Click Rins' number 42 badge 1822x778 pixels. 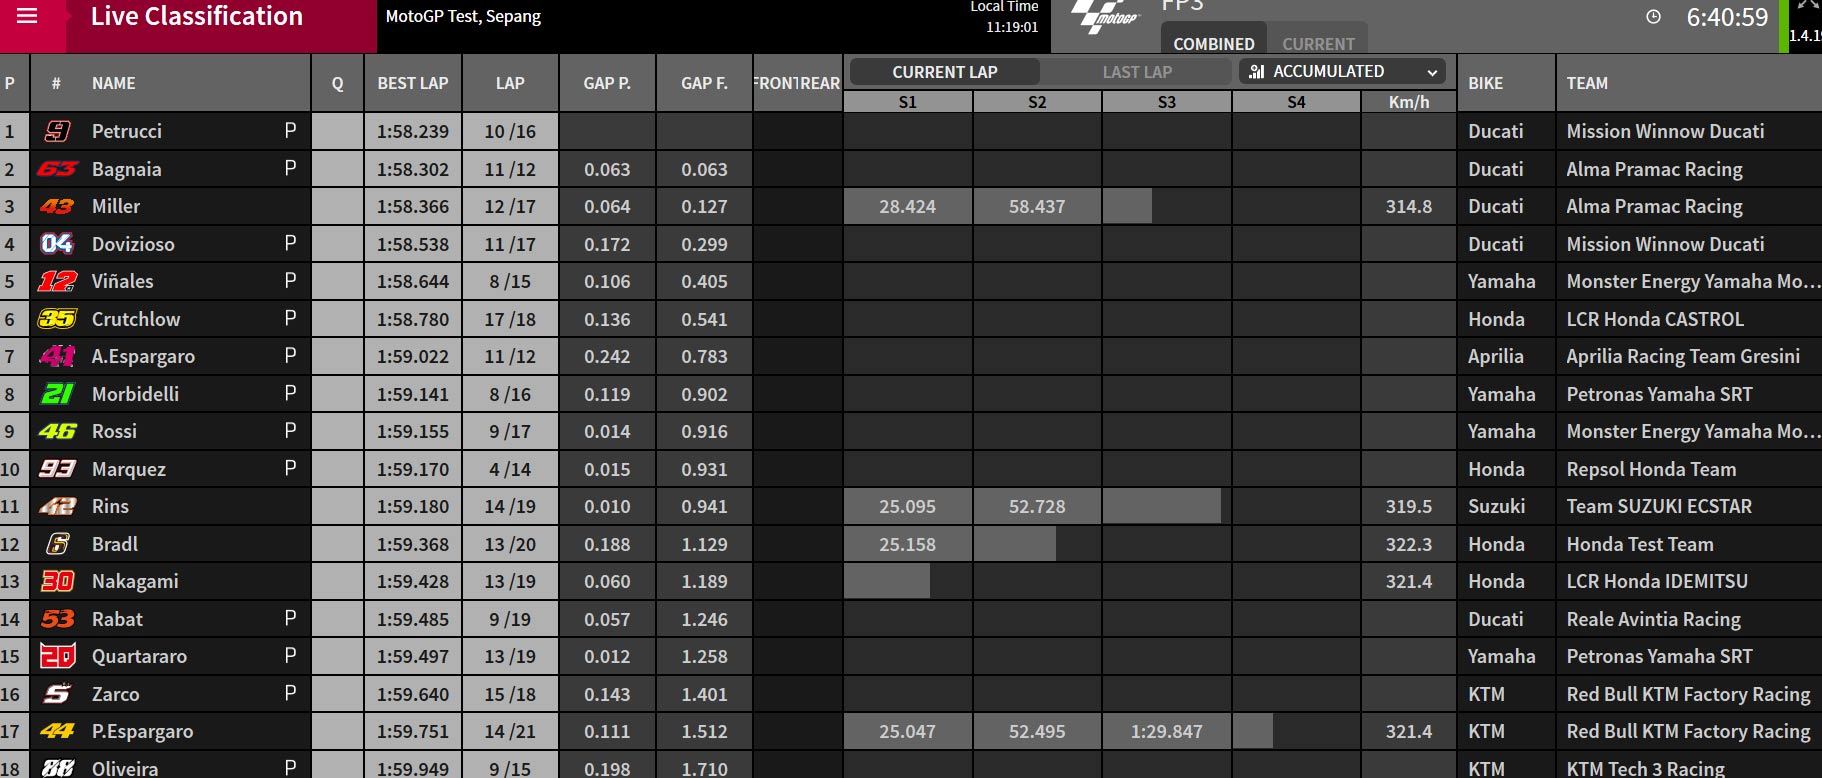pos(57,506)
